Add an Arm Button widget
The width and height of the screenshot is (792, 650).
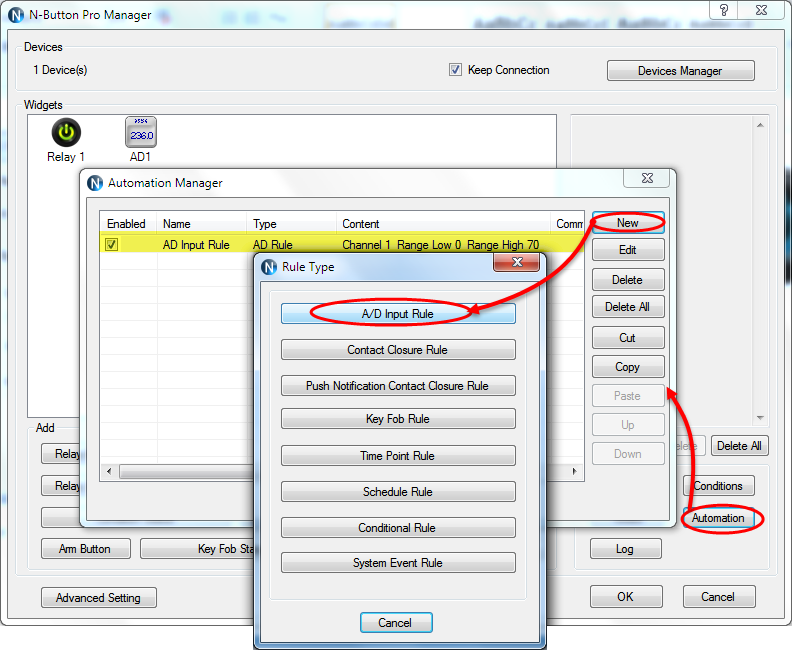coord(85,549)
